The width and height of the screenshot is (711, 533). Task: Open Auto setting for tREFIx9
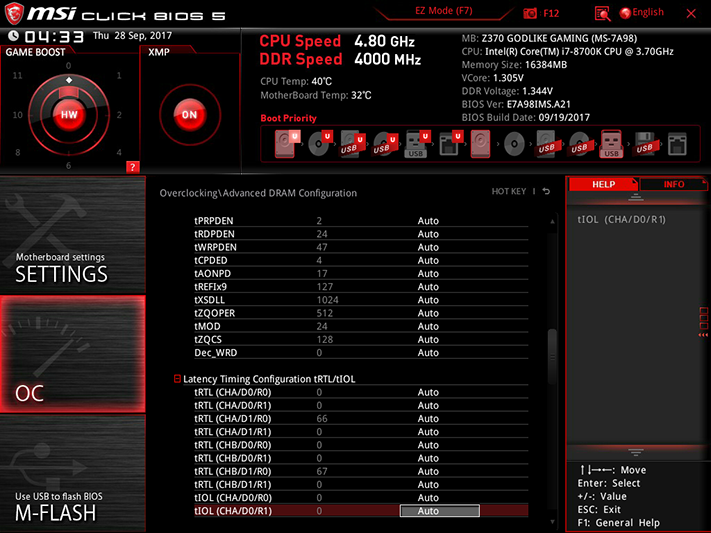428,287
